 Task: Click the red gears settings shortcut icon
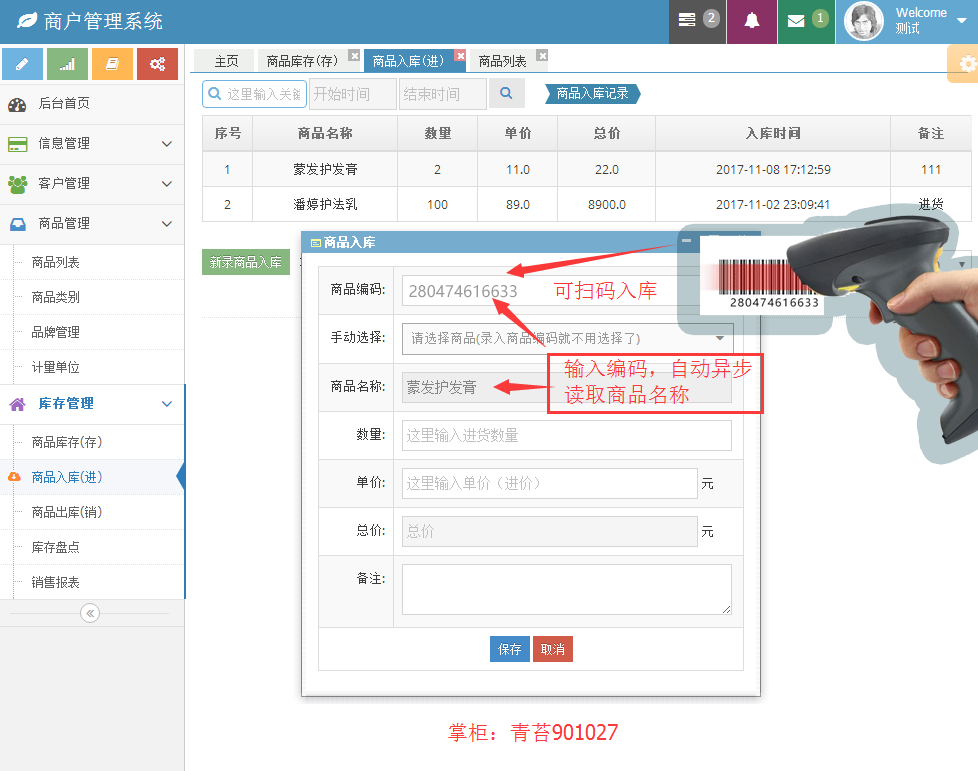click(x=157, y=64)
